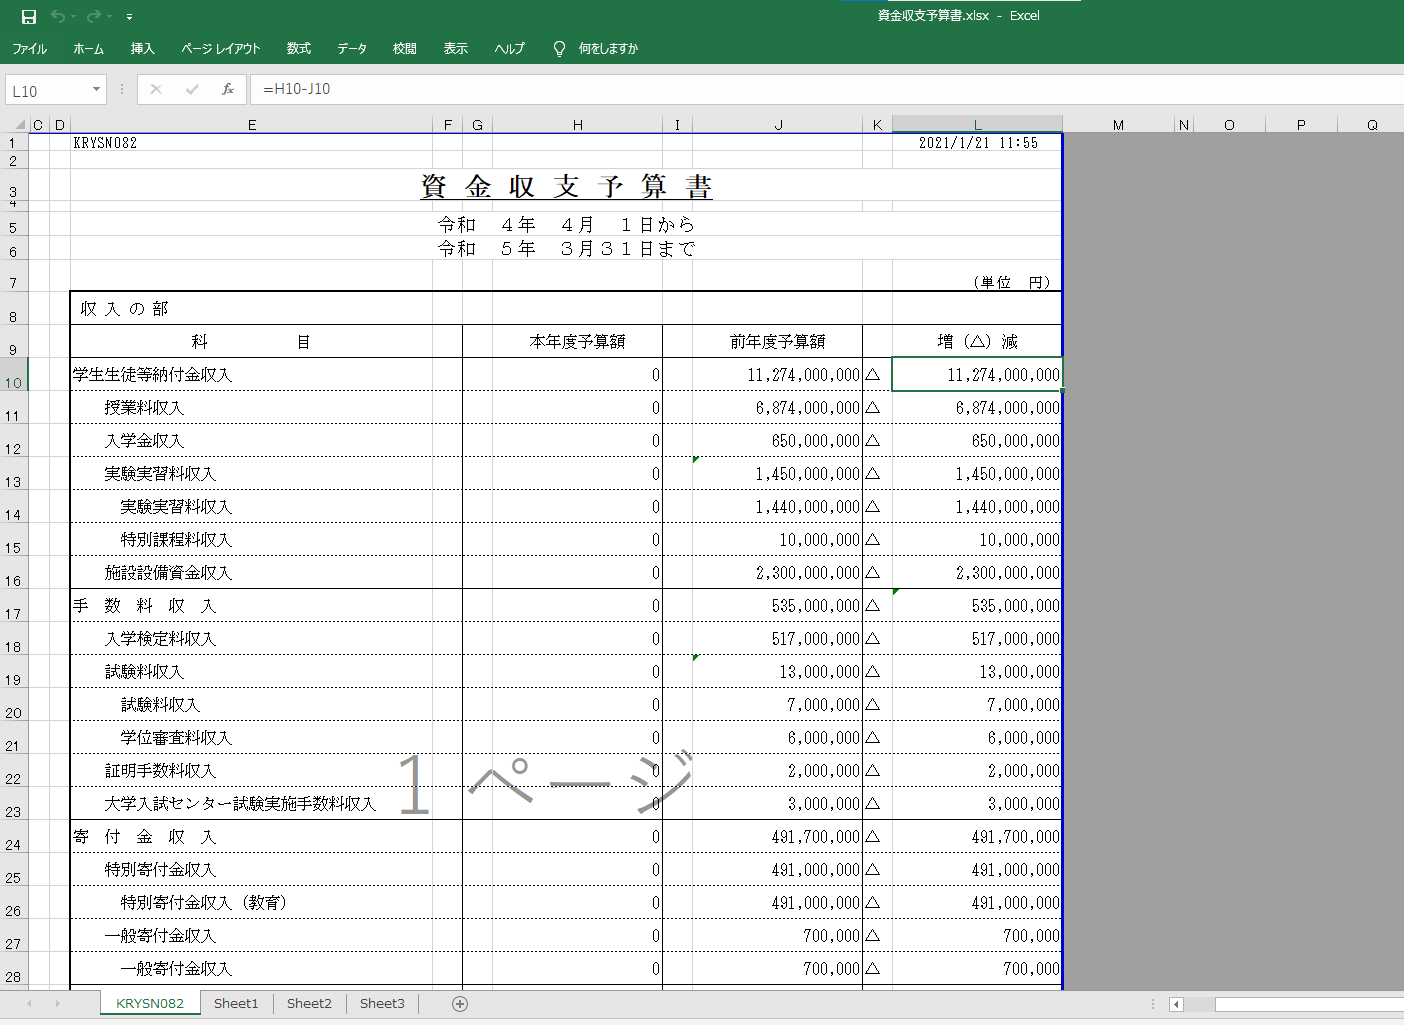The height and width of the screenshot is (1025, 1404).
Task: Click the 本年度予算額 header cell
Action: click(x=577, y=342)
